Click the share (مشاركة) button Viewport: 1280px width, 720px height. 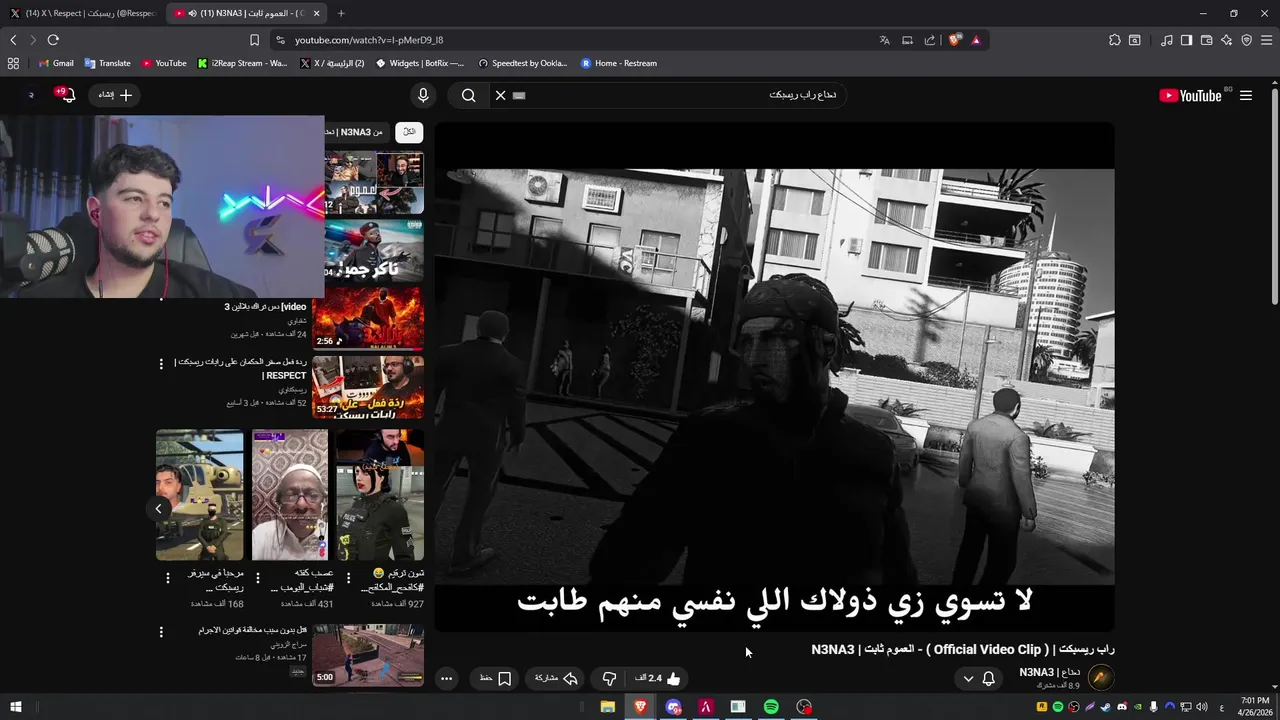point(556,678)
